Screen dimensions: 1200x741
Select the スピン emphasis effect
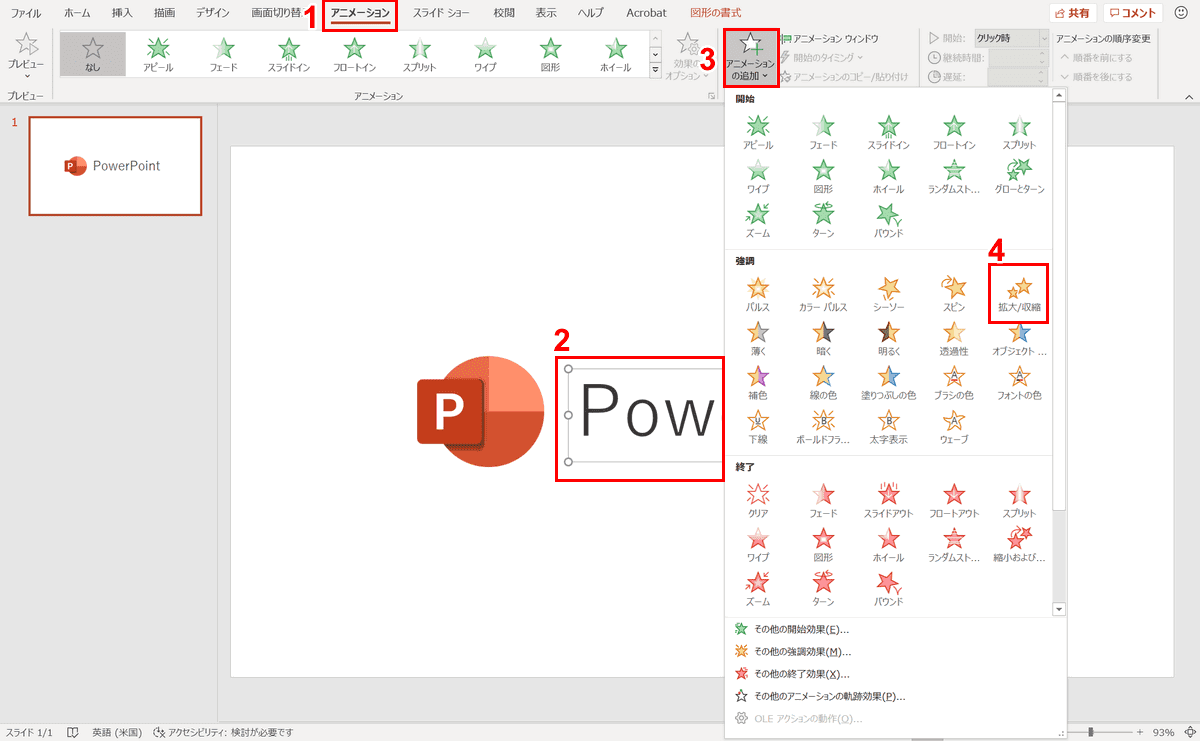click(x=955, y=295)
